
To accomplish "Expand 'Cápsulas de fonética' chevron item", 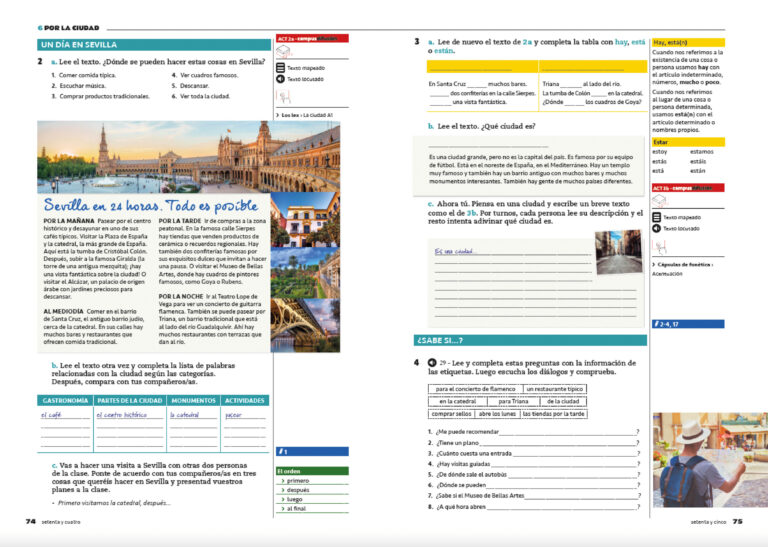I will (653, 263).
